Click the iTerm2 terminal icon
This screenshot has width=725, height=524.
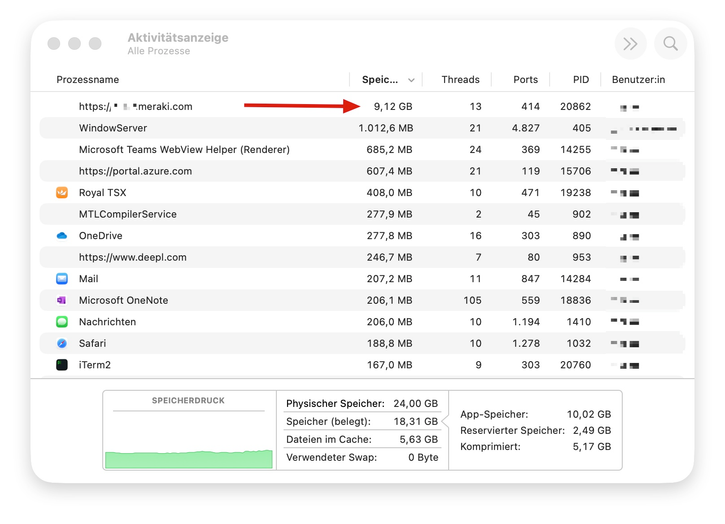click(x=62, y=365)
